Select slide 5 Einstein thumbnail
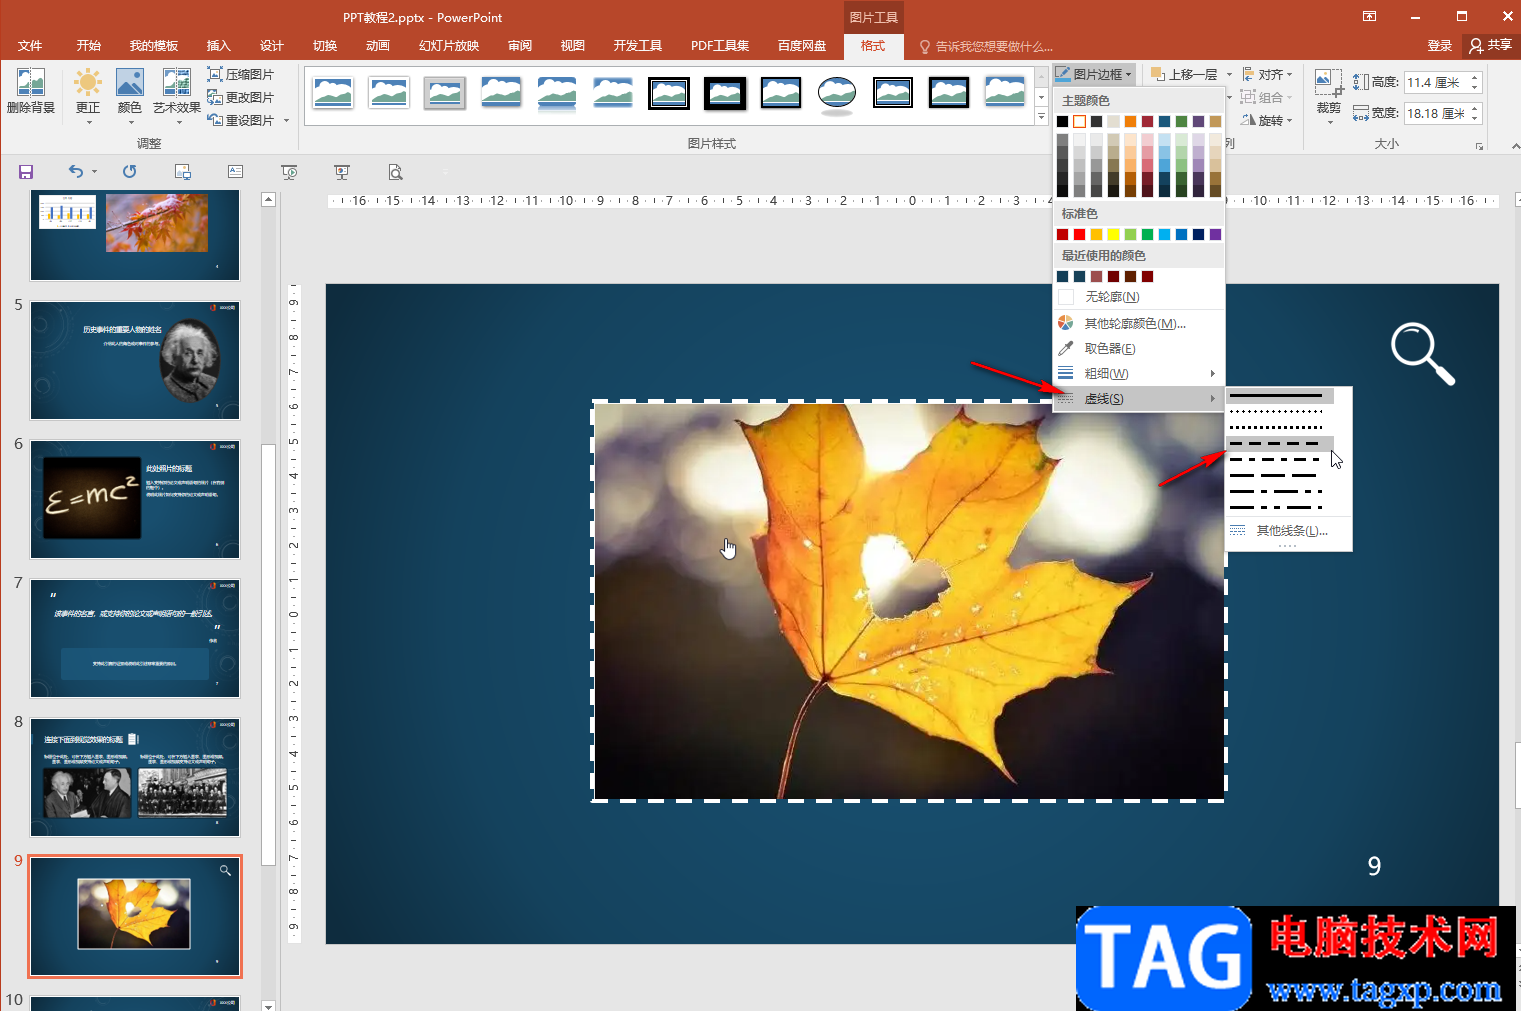This screenshot has height=1011, width=1521. coord(135,360)
